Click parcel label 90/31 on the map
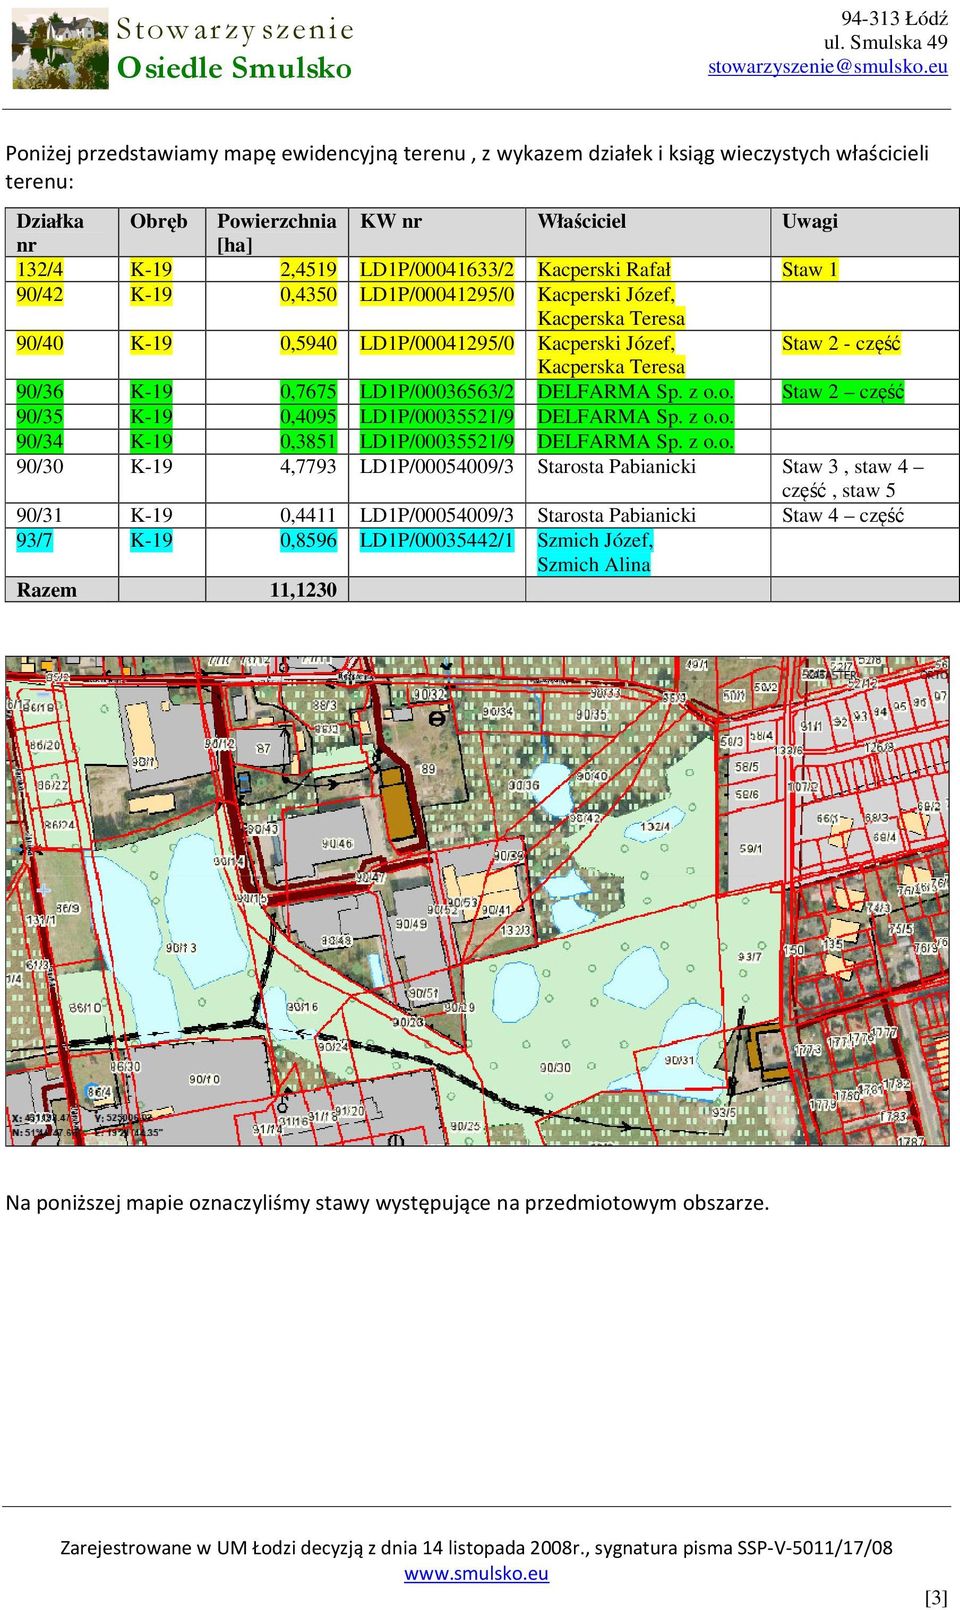The width and height of the screenshot is (960, 1610). point(679,1060)
